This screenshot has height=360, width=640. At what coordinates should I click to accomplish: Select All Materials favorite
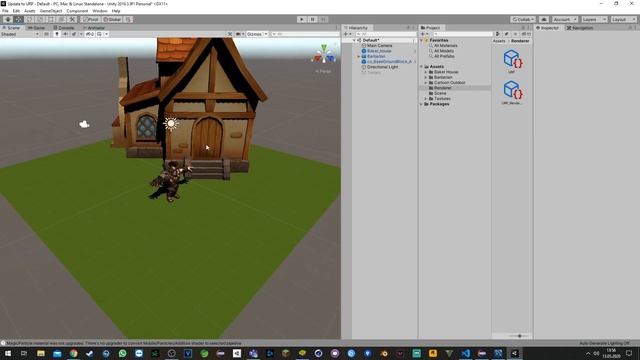coord(445,46)
